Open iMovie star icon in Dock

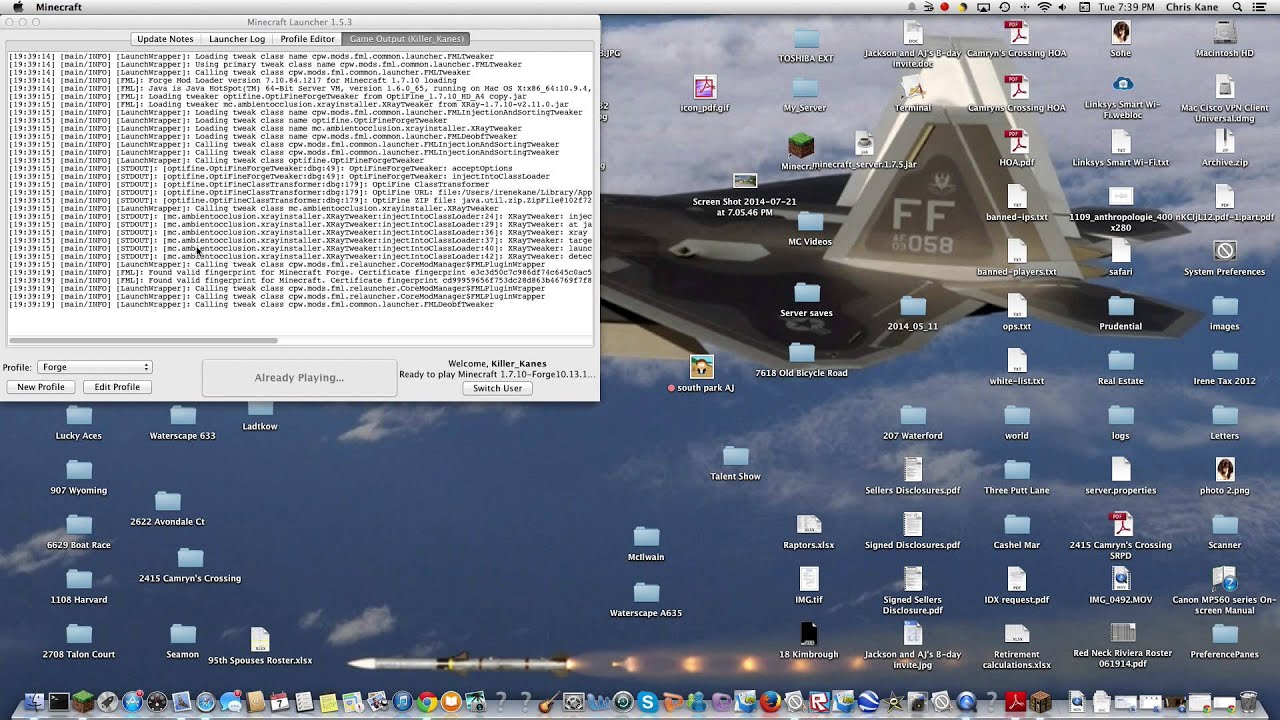[893, 702]
